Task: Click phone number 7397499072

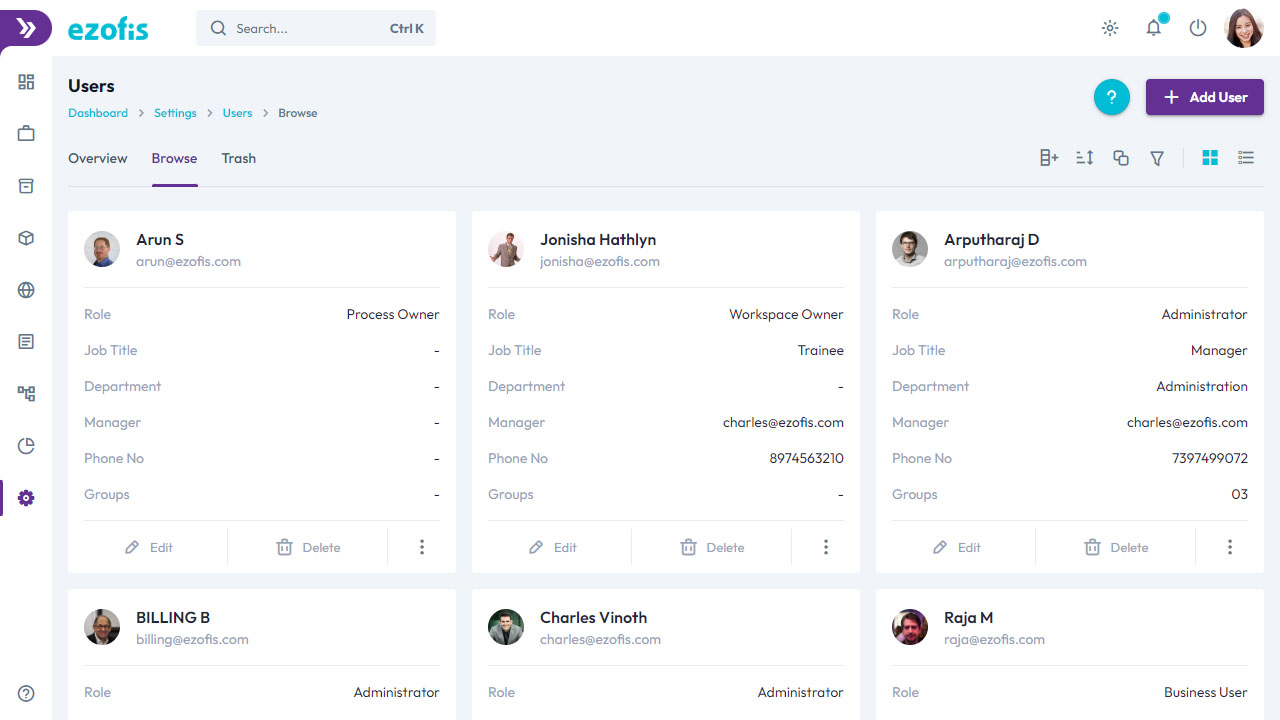Action: [x=1210, y=458]
